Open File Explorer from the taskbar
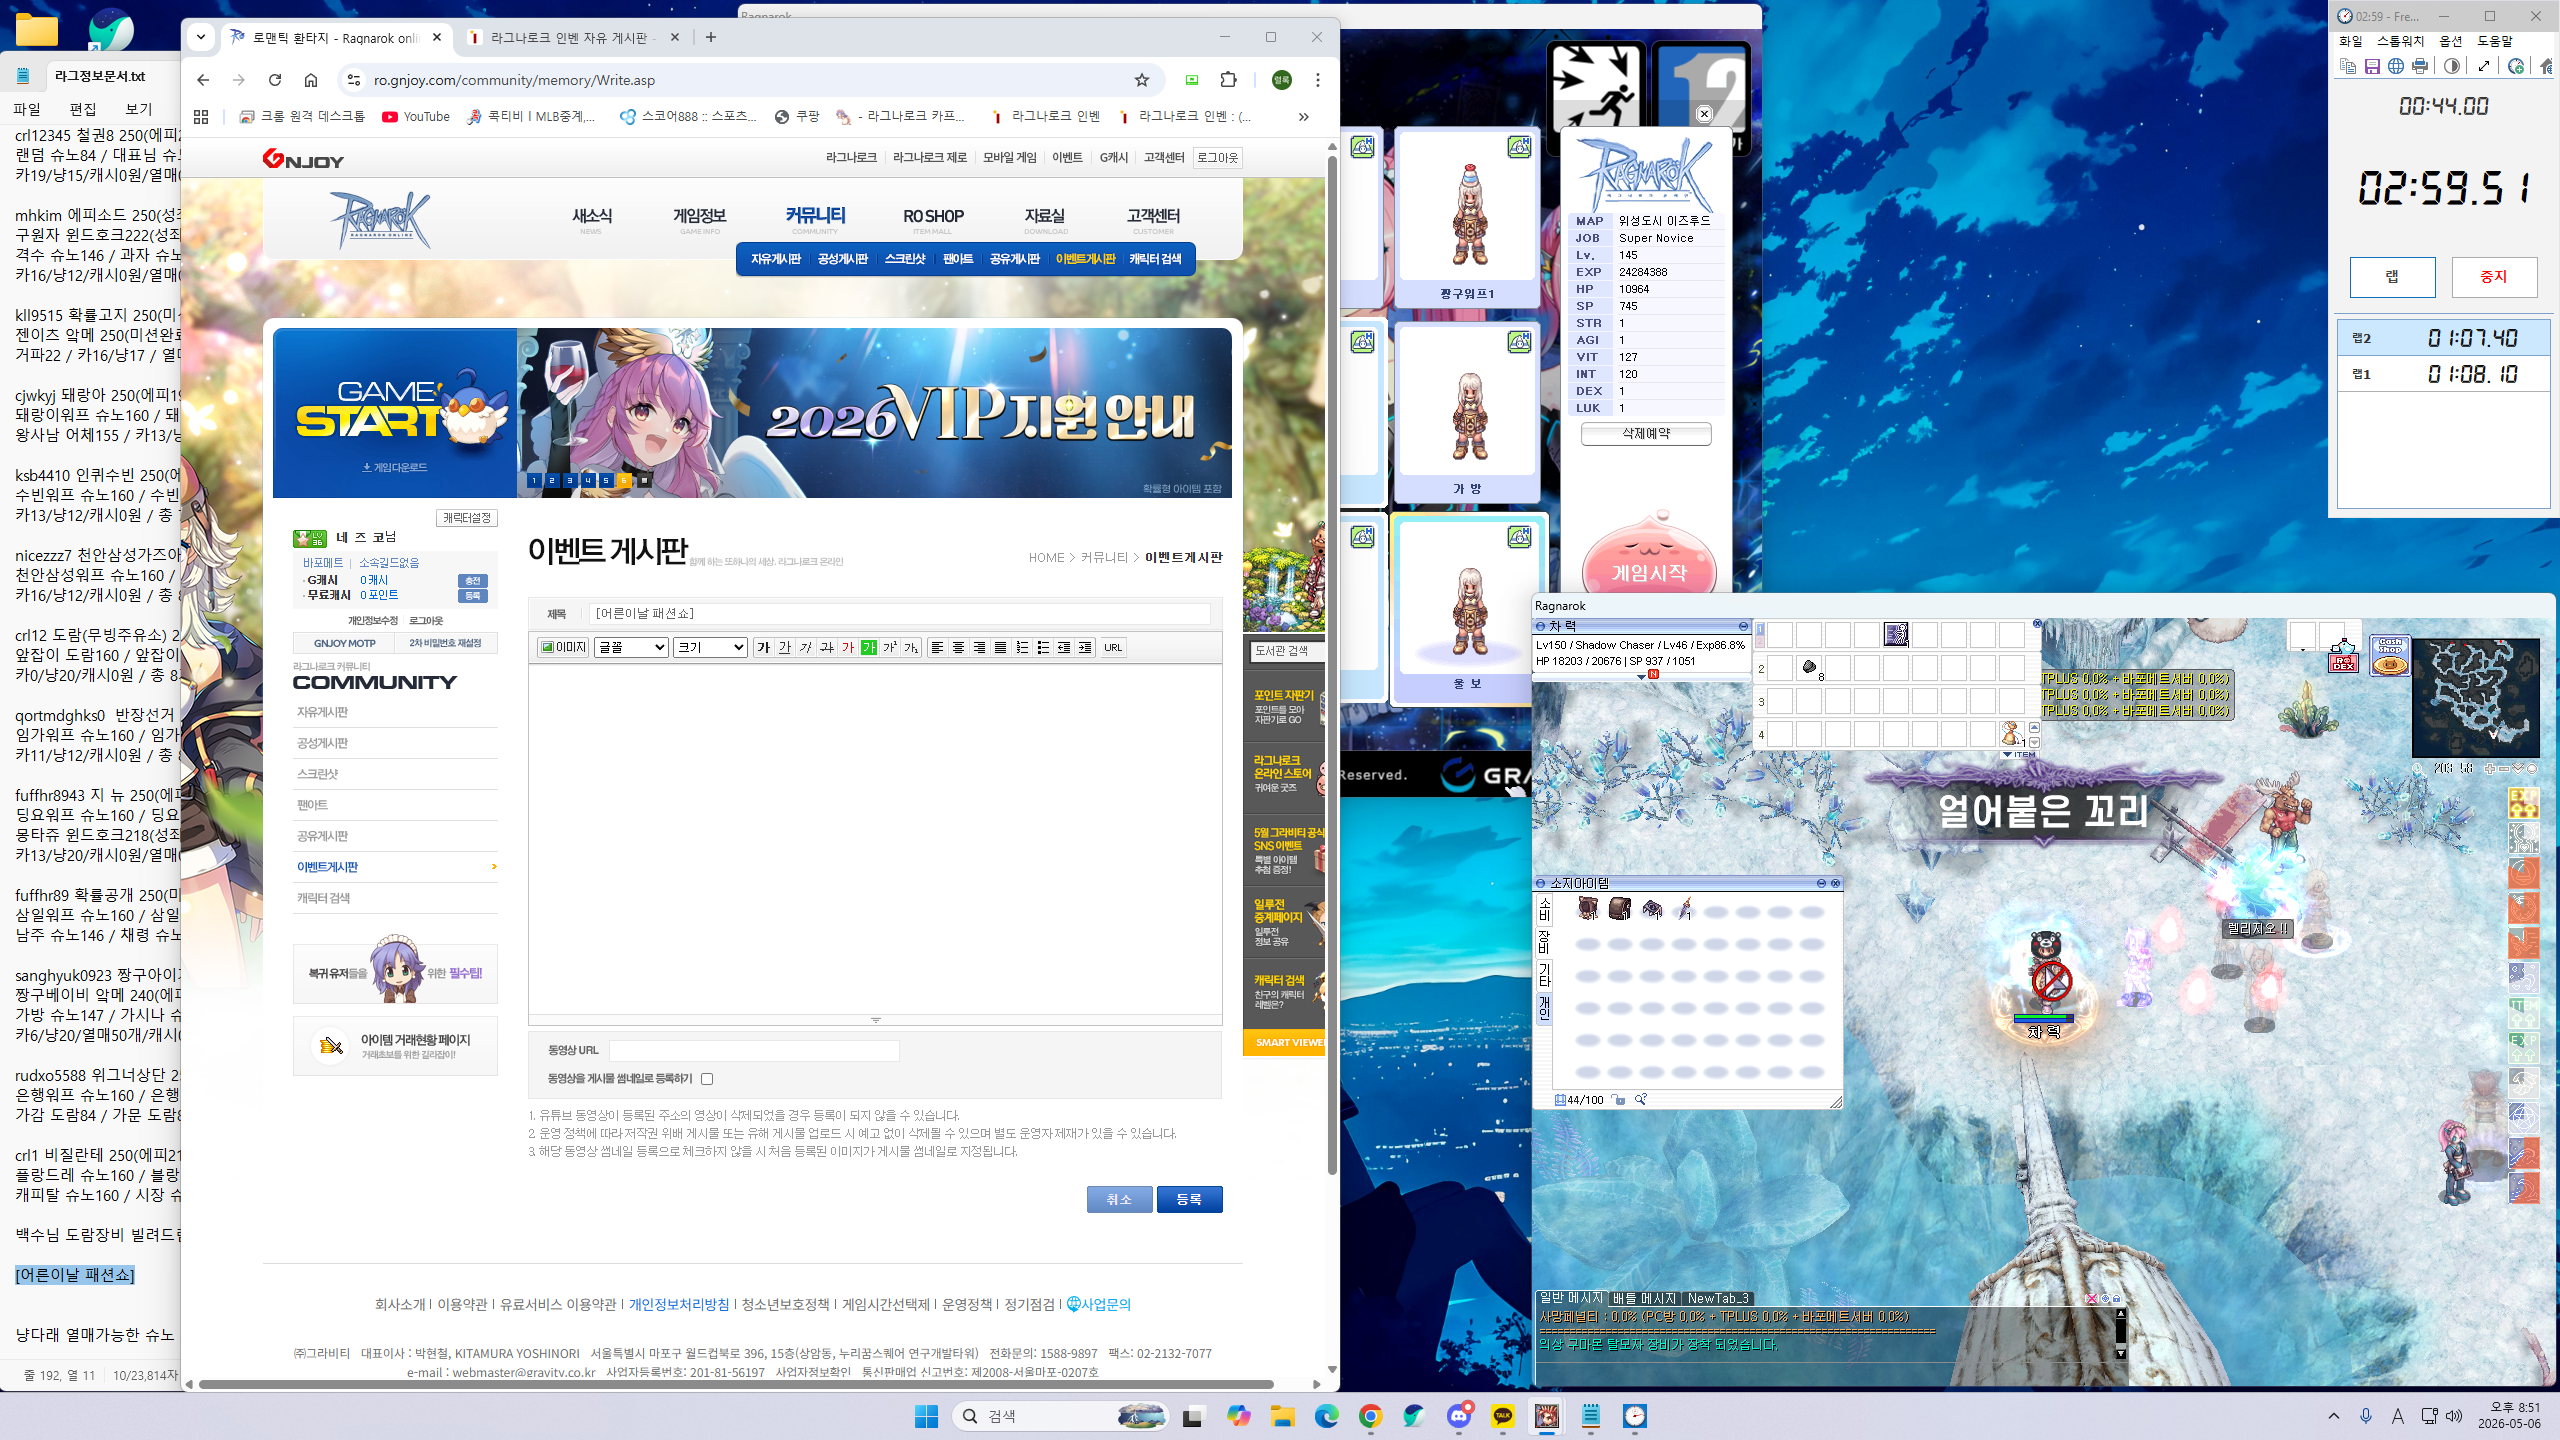2560x1440 pixels. point(1283,1416)
